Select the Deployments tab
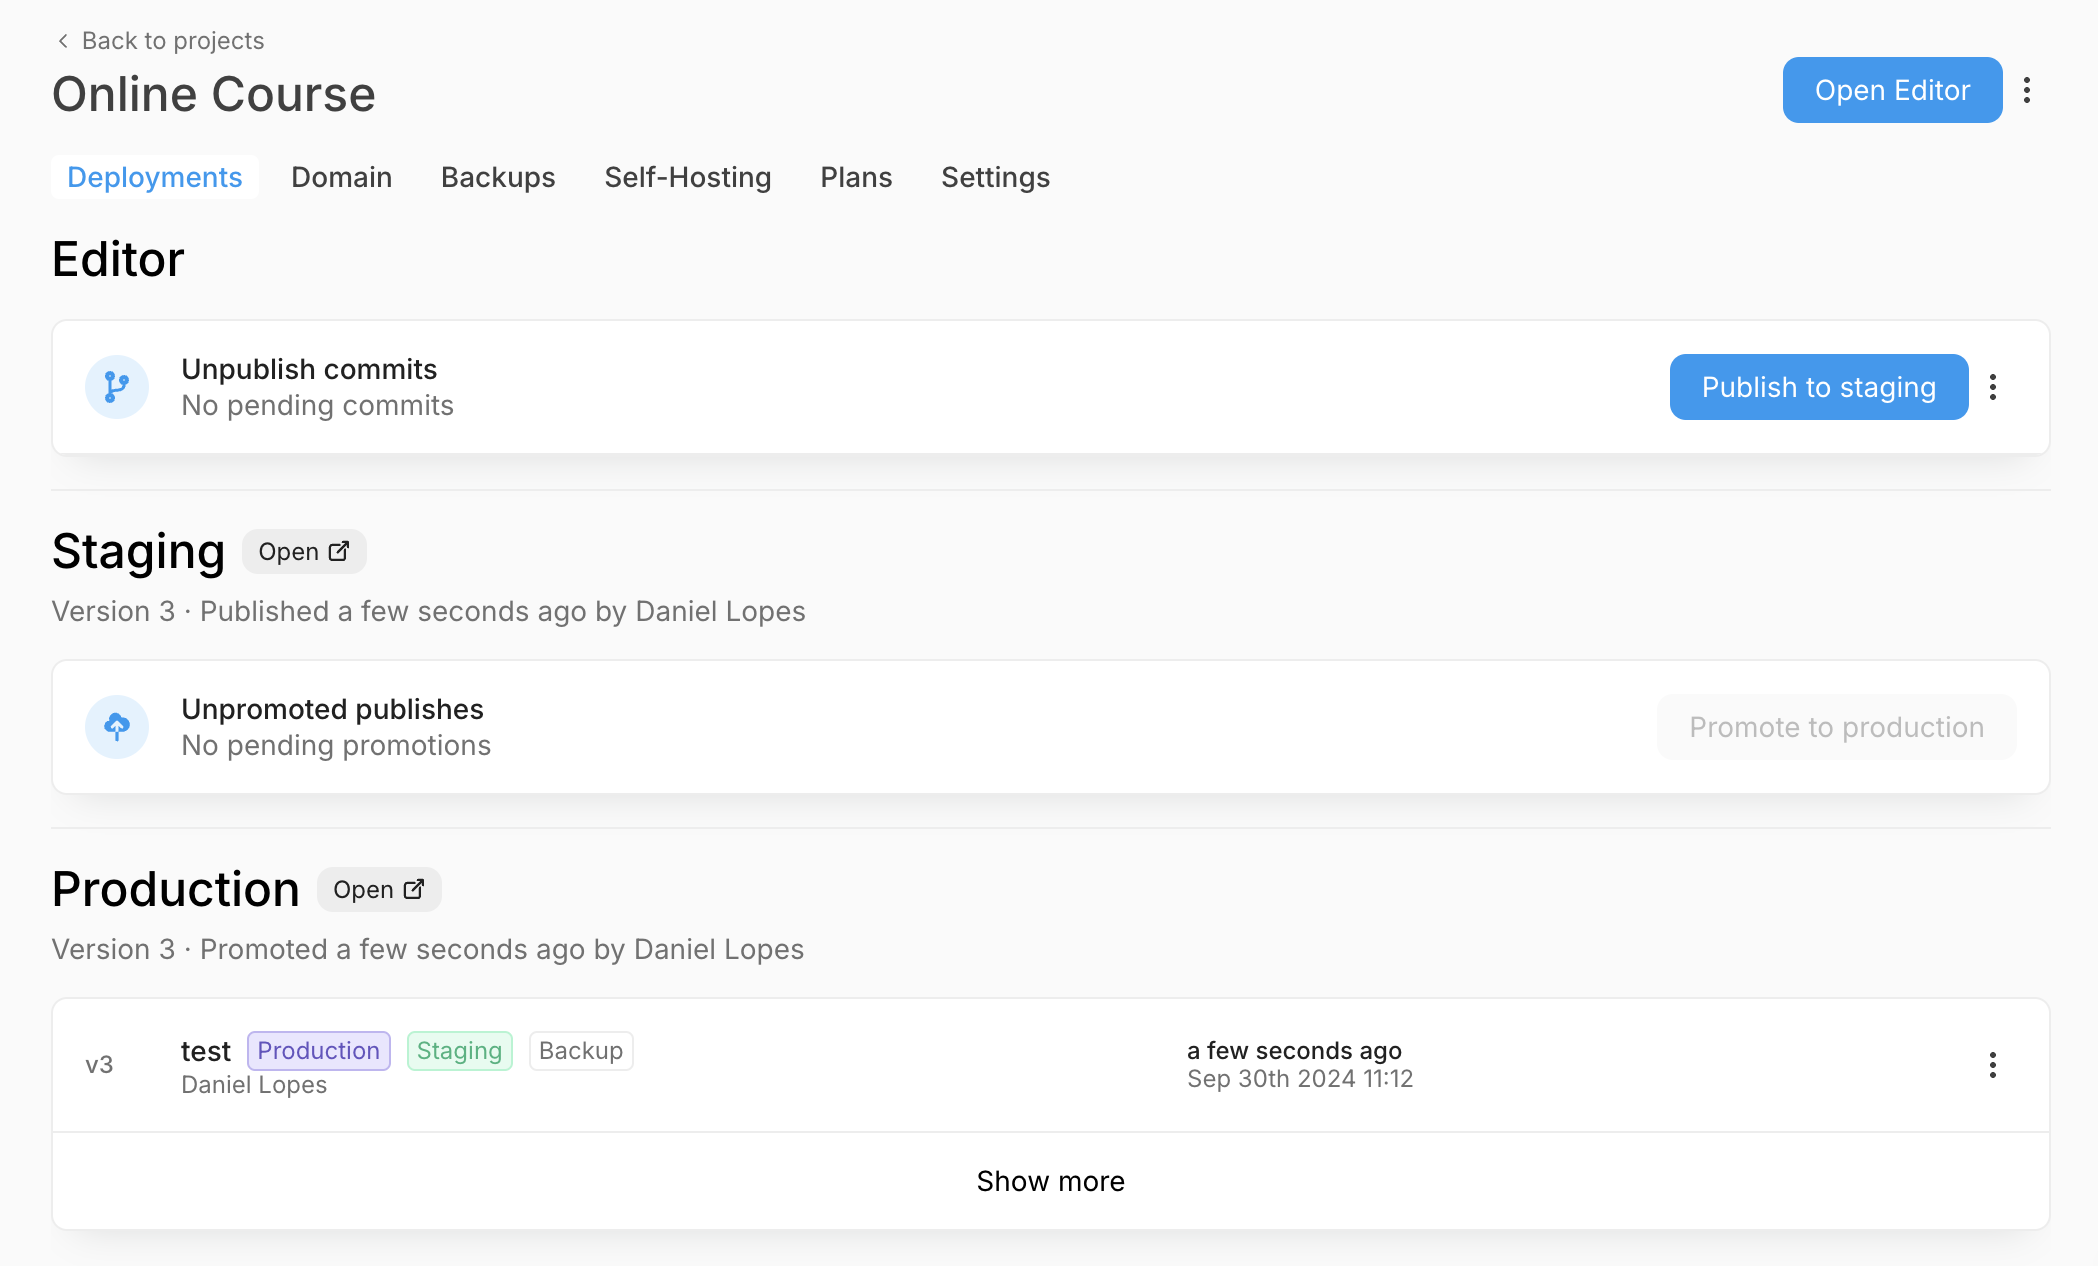The height and width of the screenshot is (1266, 2098). pos(155,177)
